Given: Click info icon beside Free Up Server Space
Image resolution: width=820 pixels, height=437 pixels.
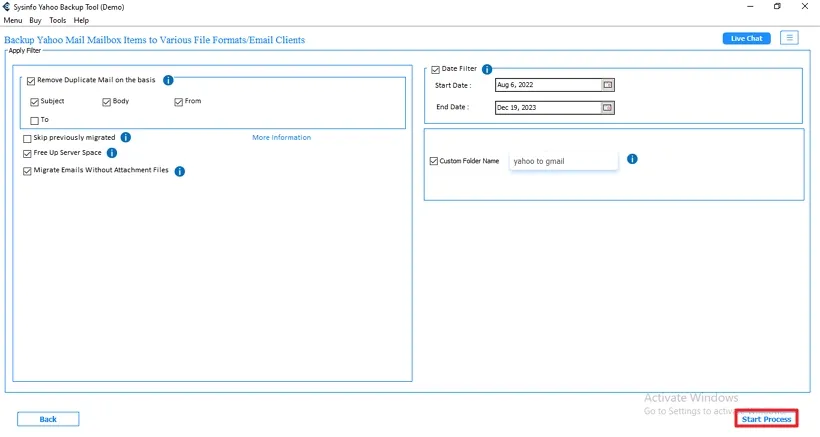Looking at the screenshot, I should coord(112,153).
